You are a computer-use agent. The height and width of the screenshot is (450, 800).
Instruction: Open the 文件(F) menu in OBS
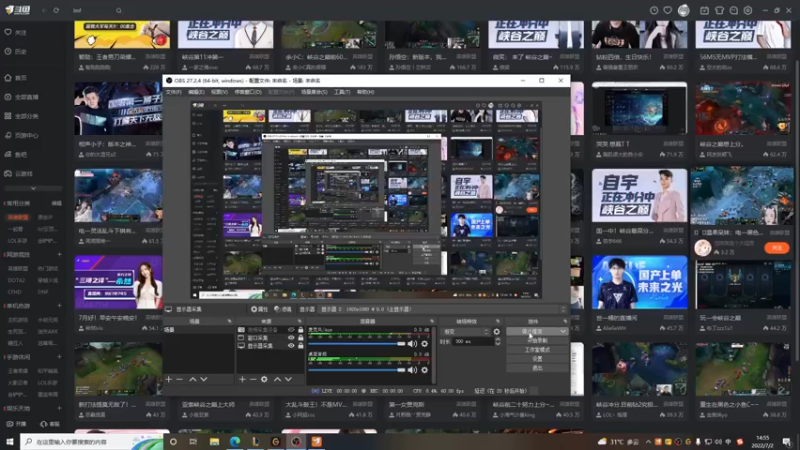click(173, 92)
